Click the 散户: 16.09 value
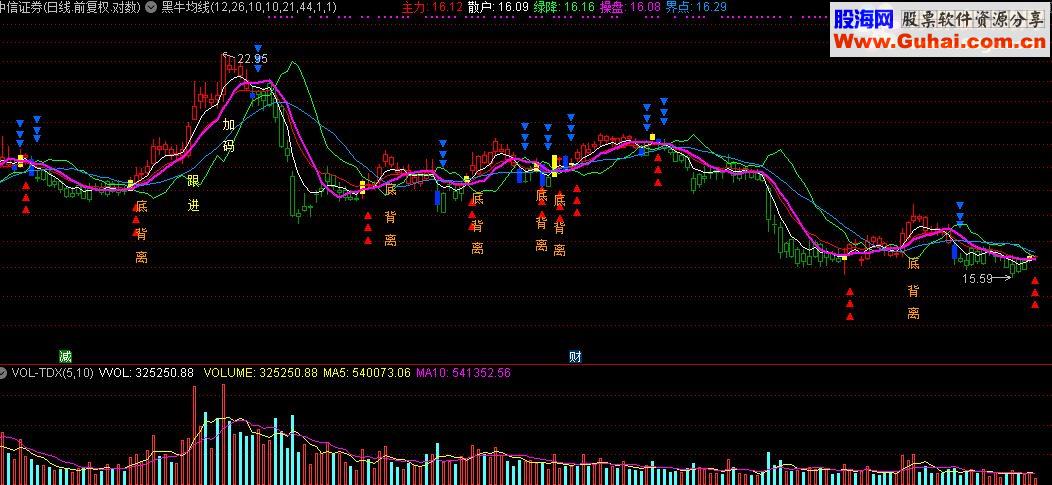This screenshot has height=485, width=1052. tap(498, 7)
